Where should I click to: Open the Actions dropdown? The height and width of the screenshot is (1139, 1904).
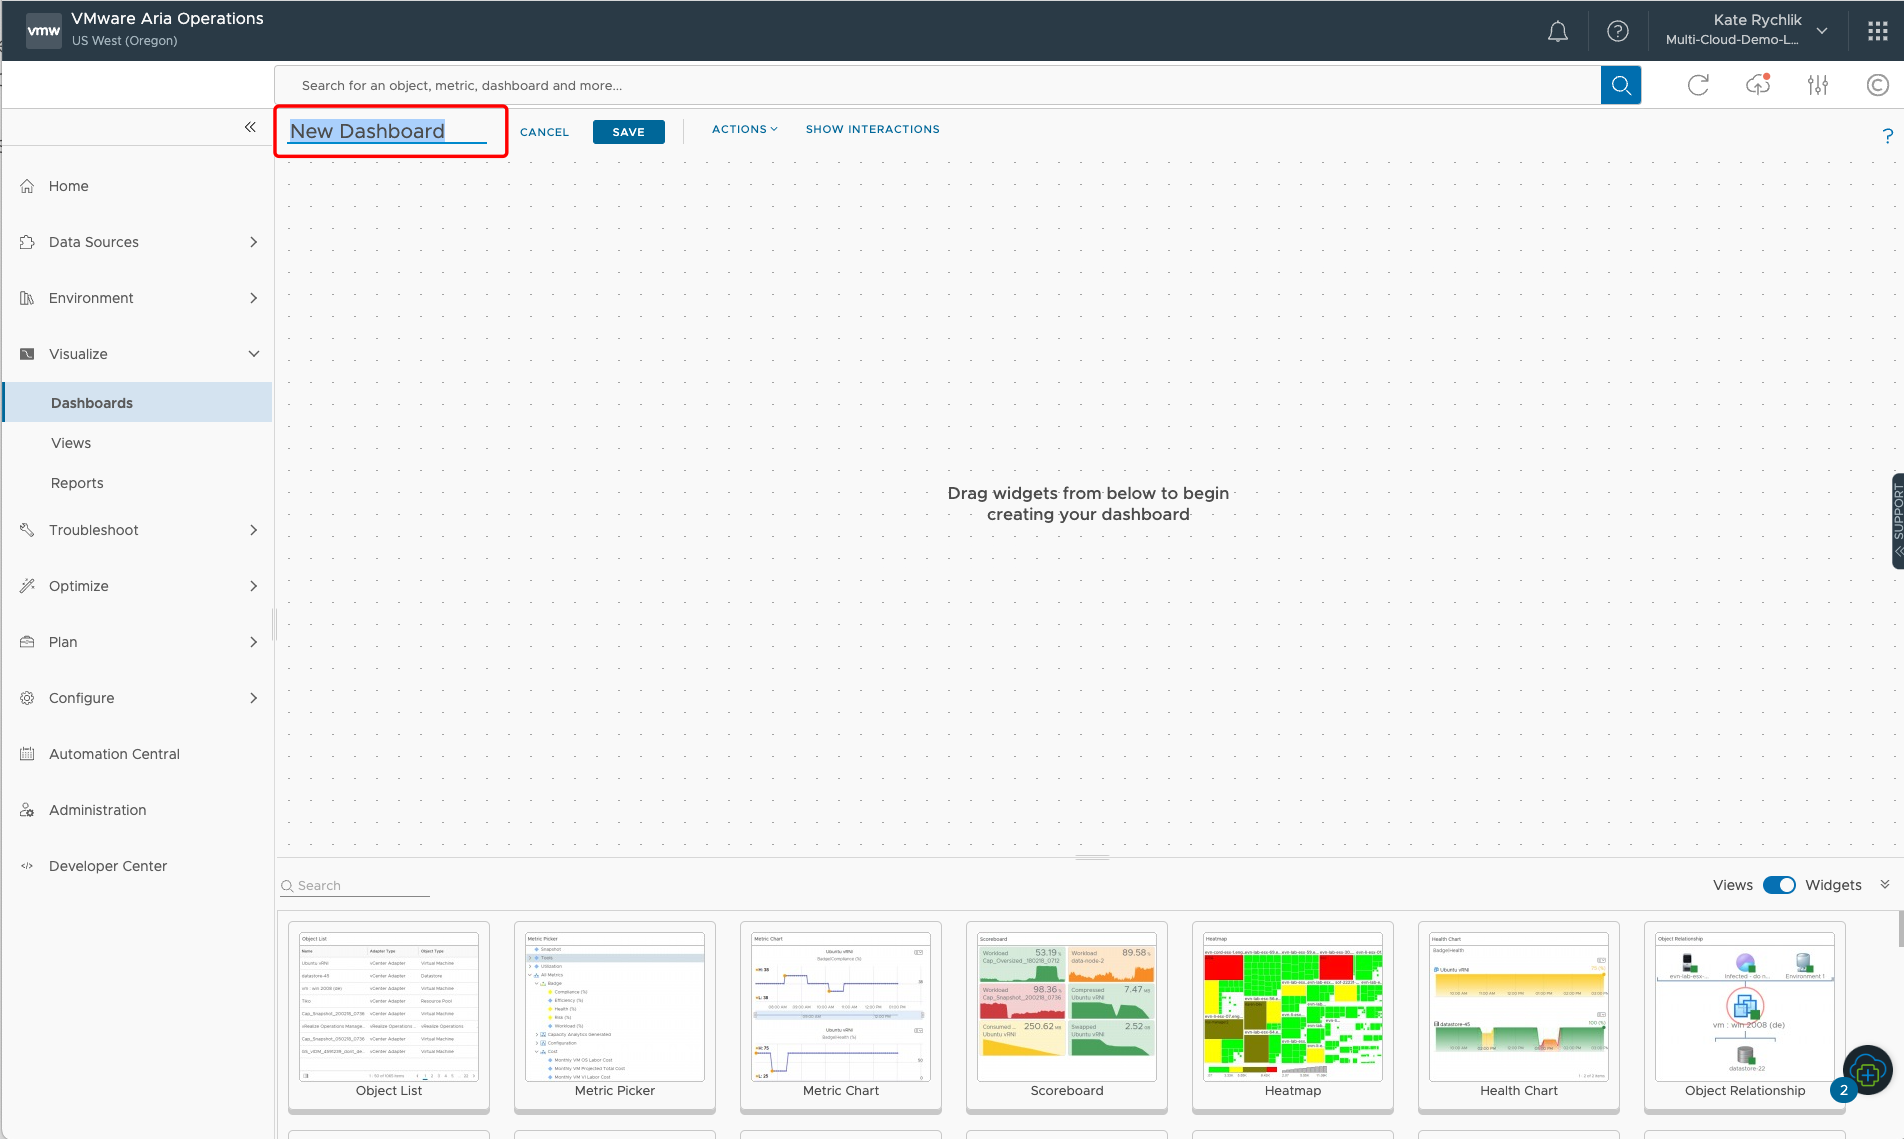pyautogui.click(x=744, y=129)
